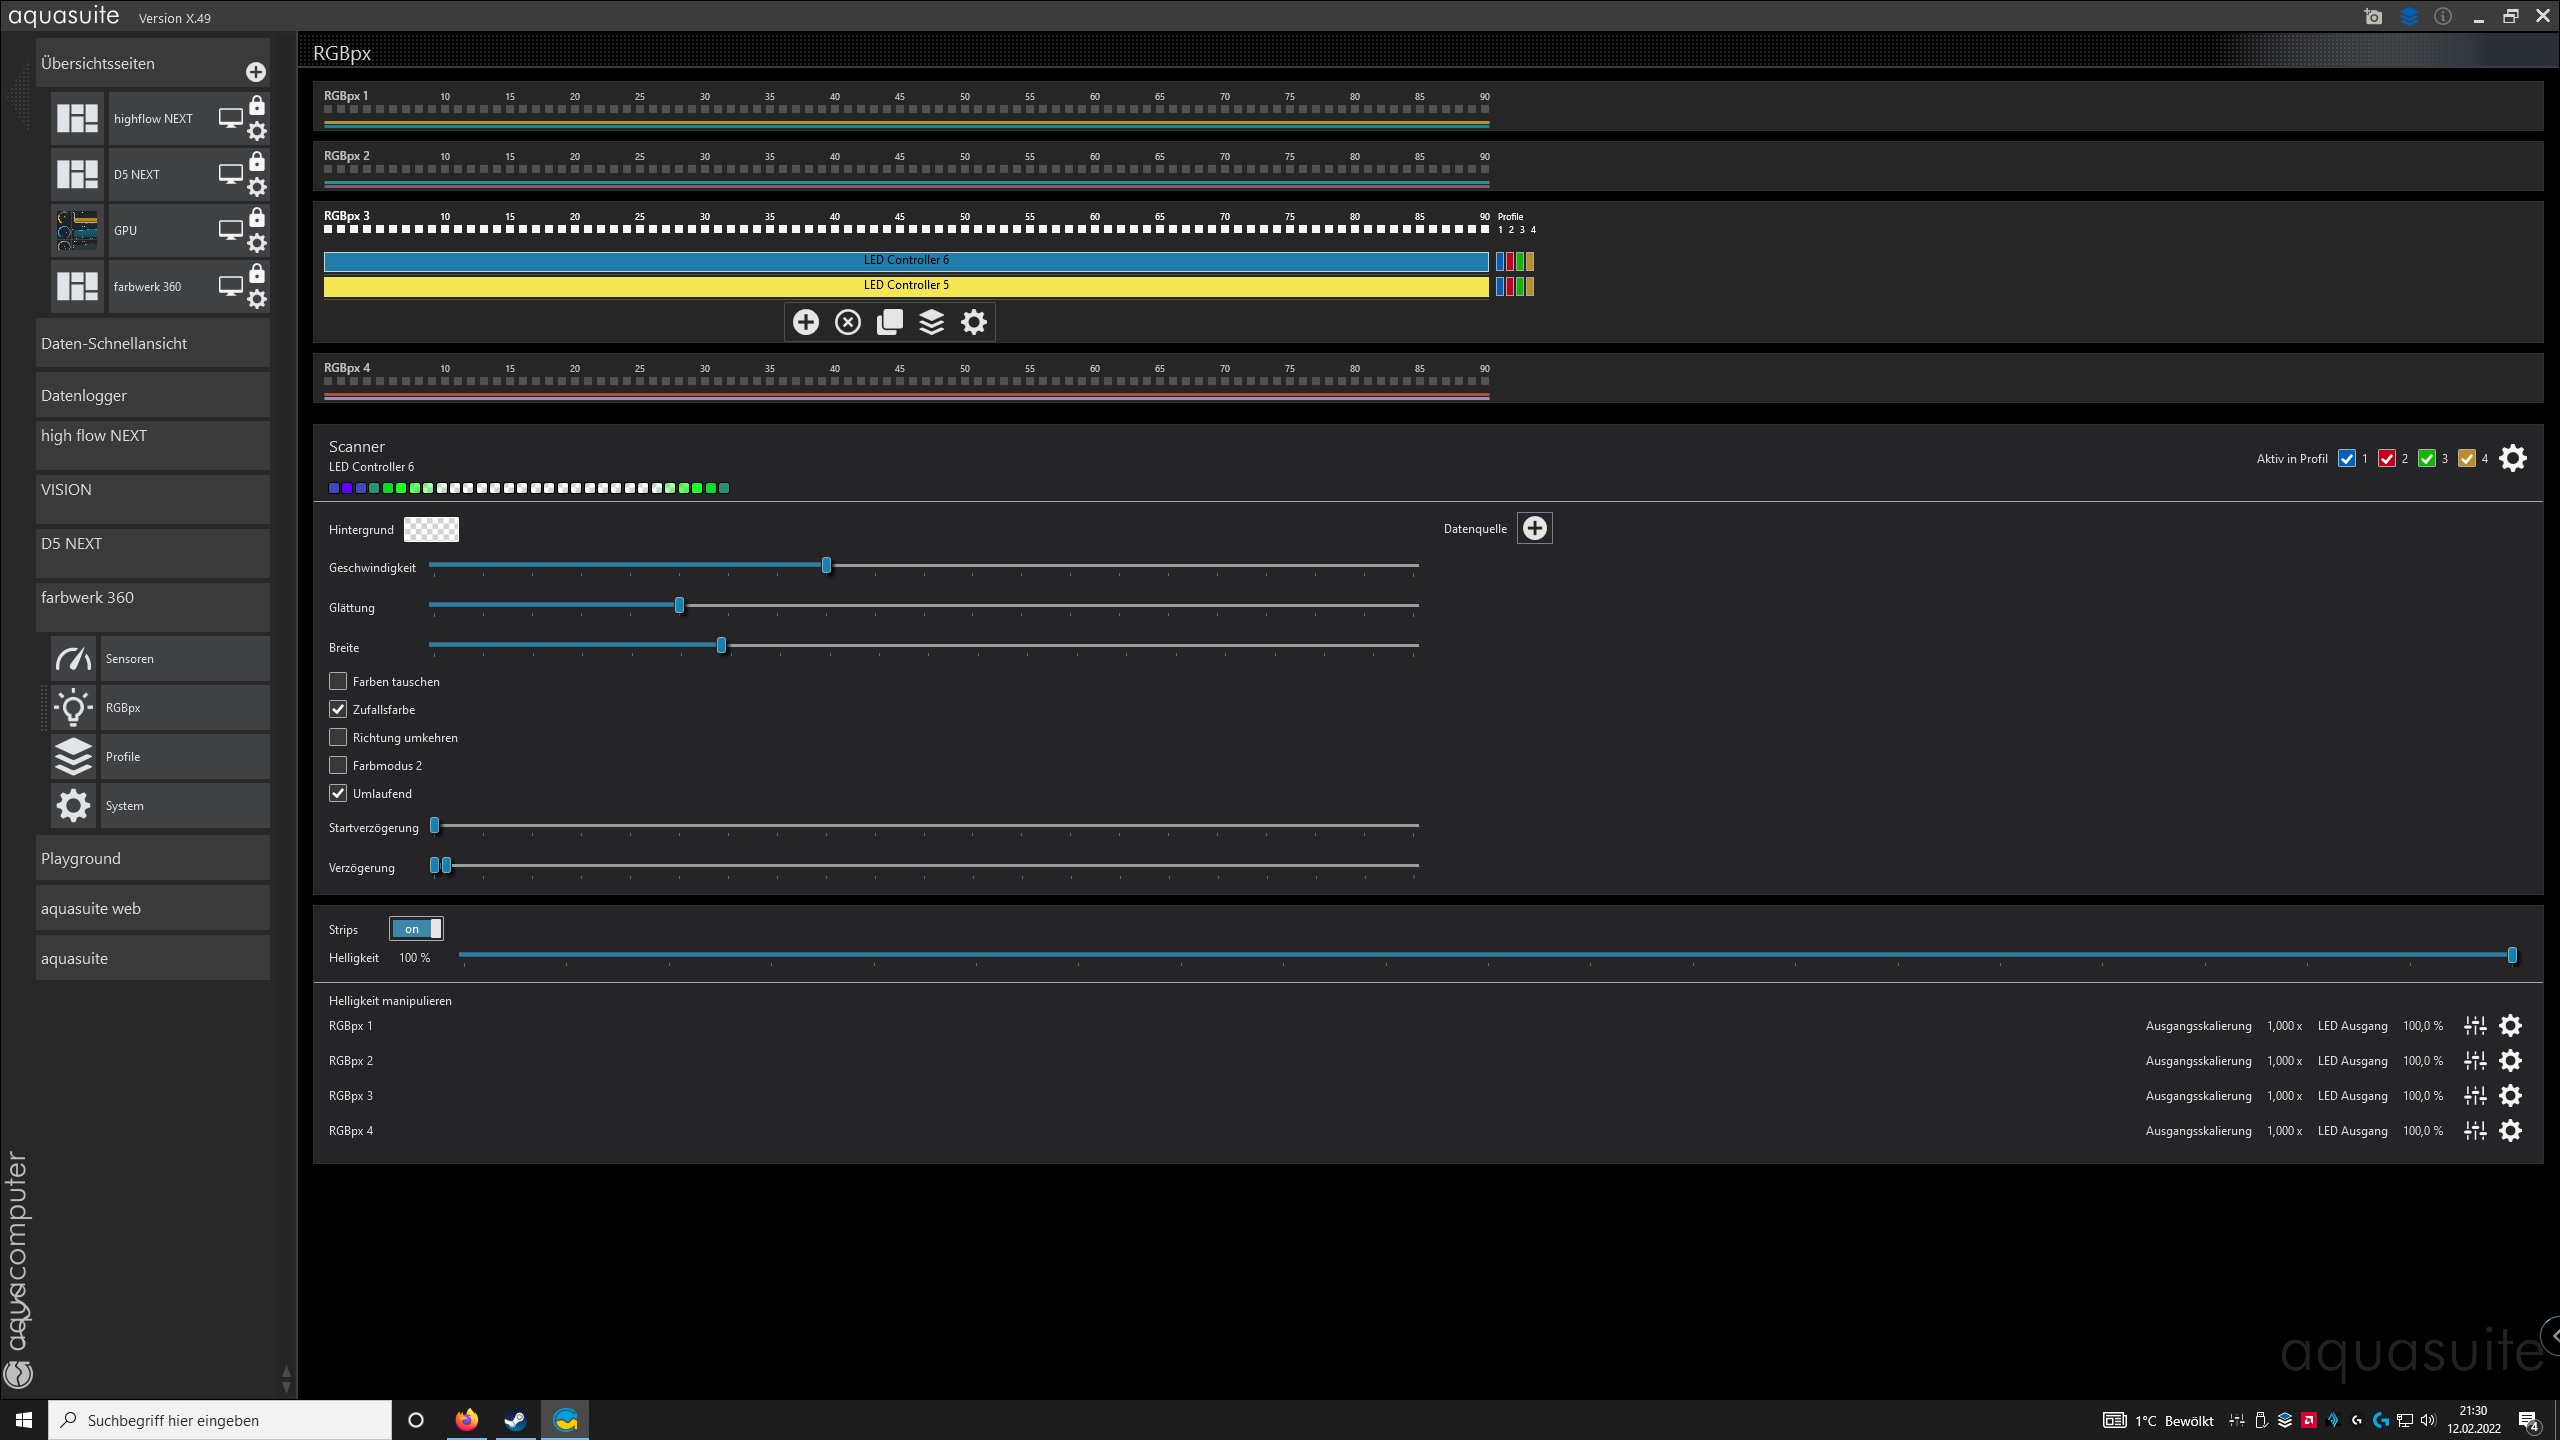The image size is (2560, 1440).
Task: Click the delete effect circle-x icon
Action: pyautogui.click(x=848, y=322)
